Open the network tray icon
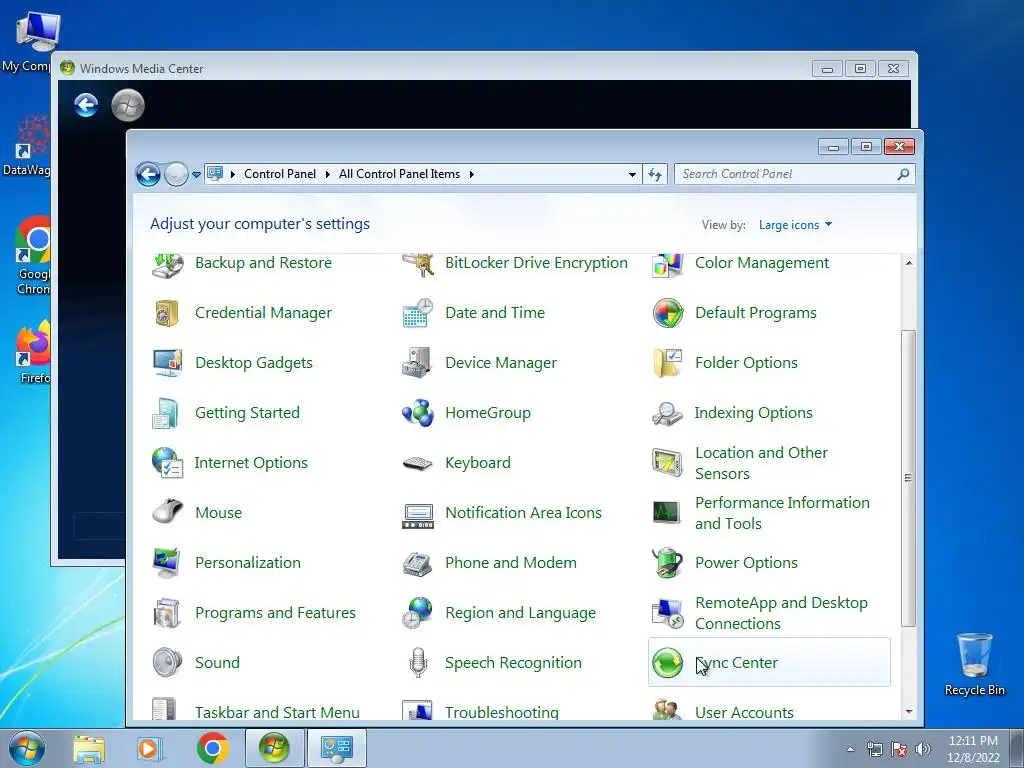Screen dimensions: 1024x768 tap(875, 749)
